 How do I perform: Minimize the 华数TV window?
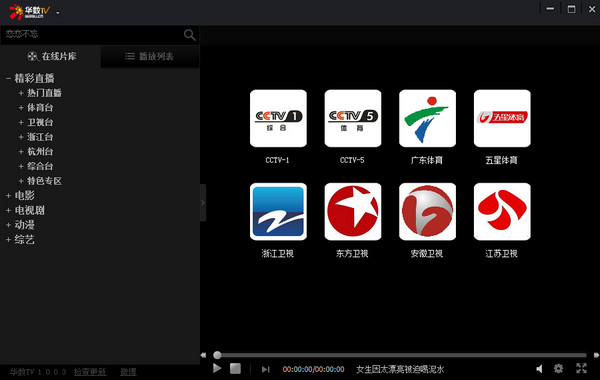pyautogui.click(x=550, y=9)
